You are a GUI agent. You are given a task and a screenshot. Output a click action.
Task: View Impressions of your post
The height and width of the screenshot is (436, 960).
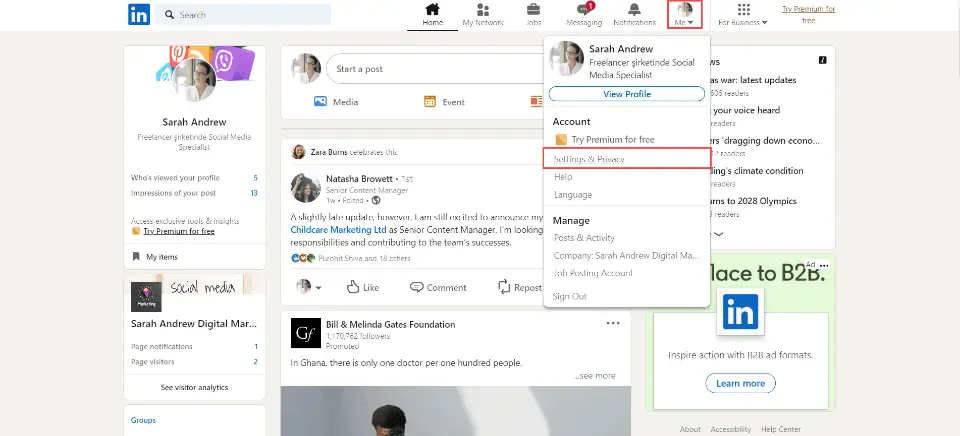(194, 193)
